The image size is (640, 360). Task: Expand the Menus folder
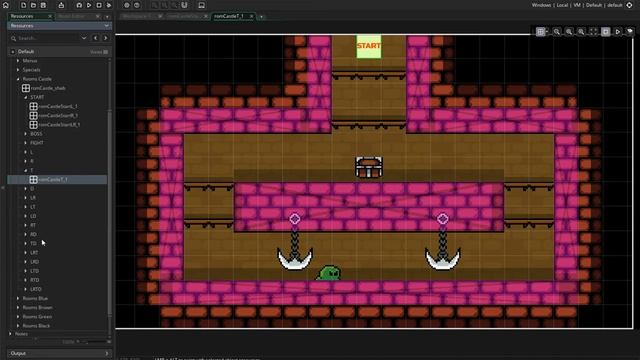pyautogui.click(x=18, y=60)
